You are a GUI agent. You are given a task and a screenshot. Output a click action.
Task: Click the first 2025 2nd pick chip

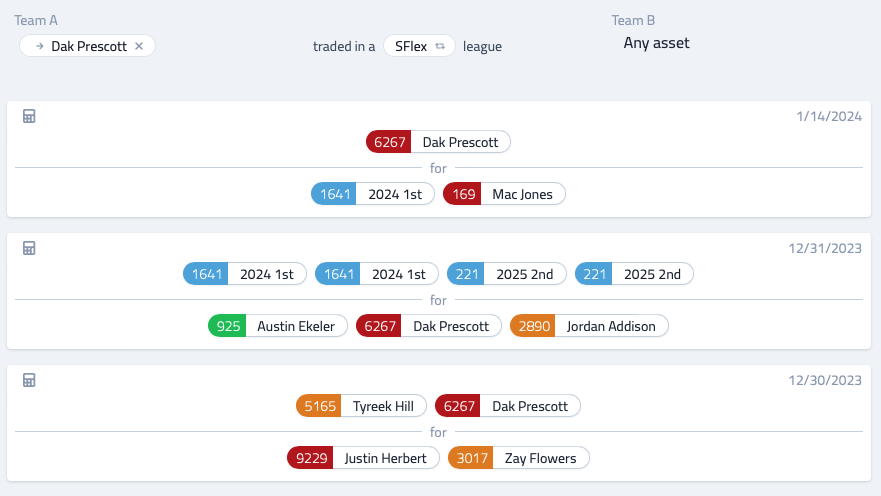coord(506,274)
